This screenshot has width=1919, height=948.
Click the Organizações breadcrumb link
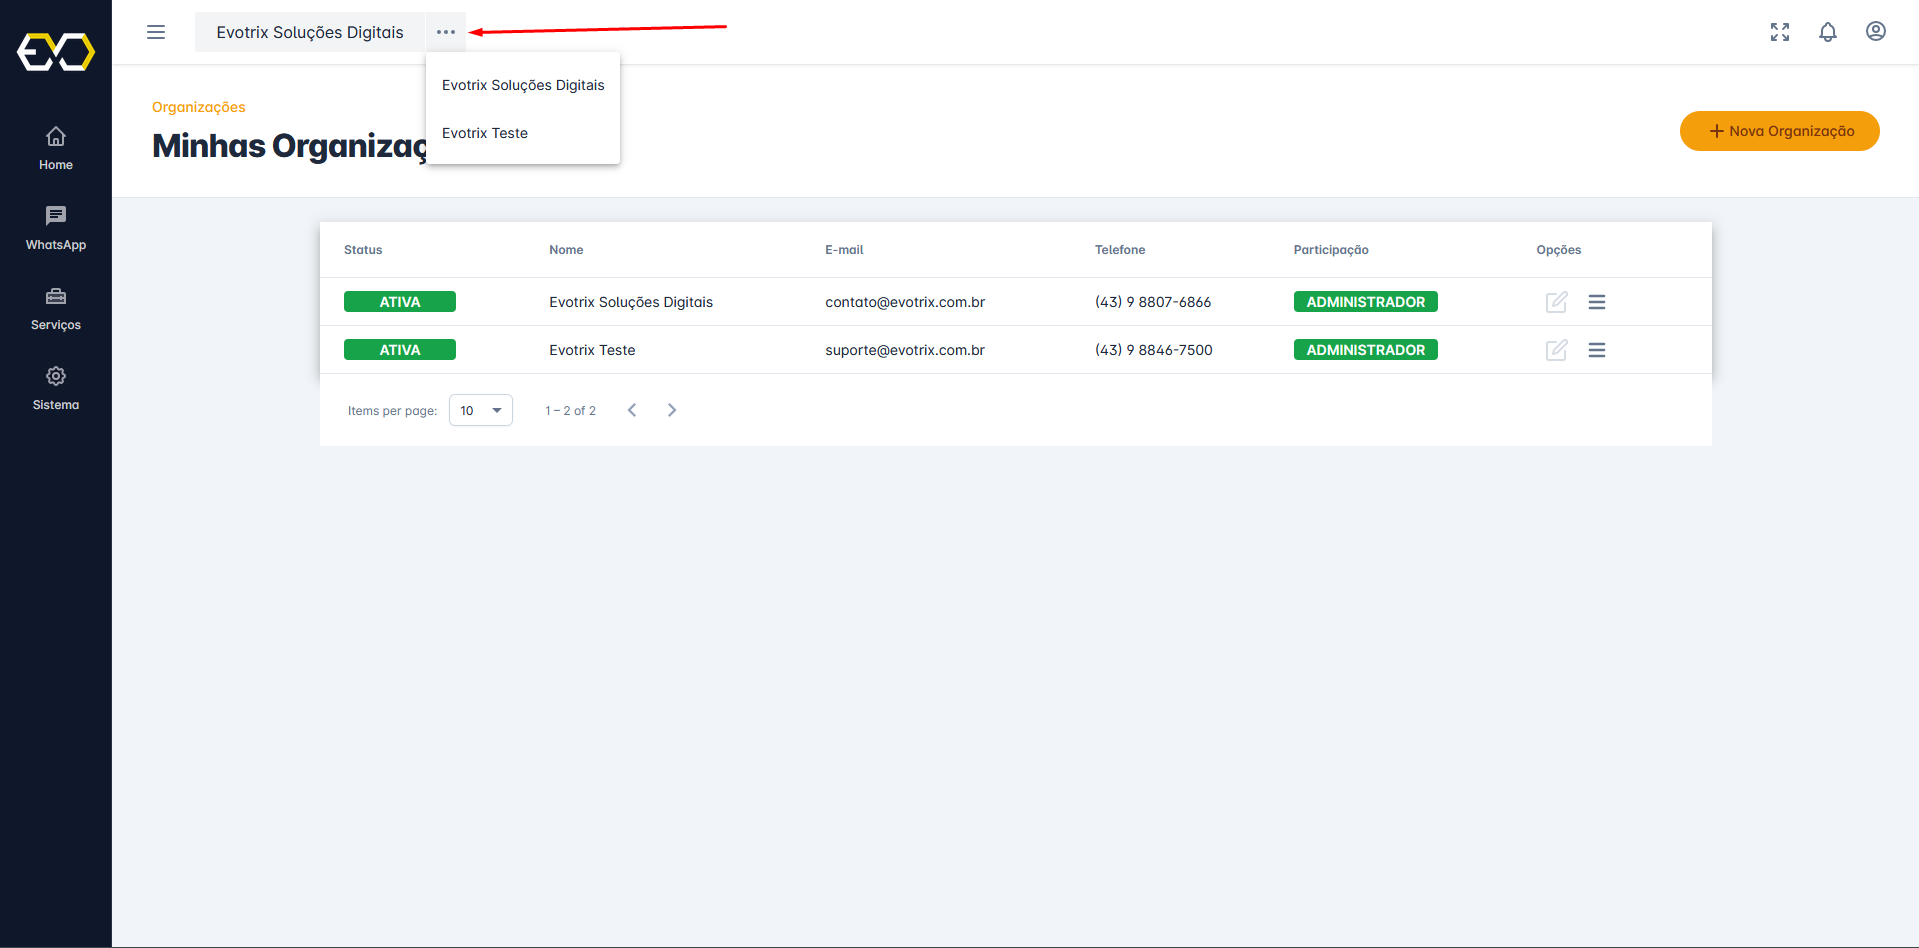point(198,107)
